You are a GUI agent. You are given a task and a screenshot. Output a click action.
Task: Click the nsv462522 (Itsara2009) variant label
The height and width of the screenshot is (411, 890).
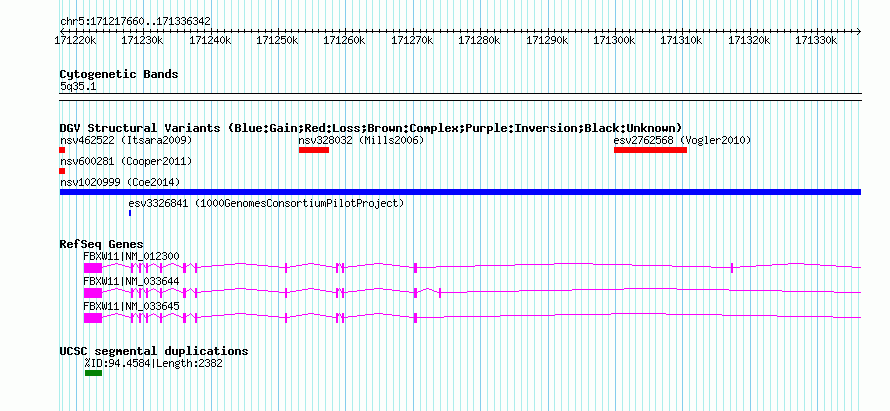[126, 140]
